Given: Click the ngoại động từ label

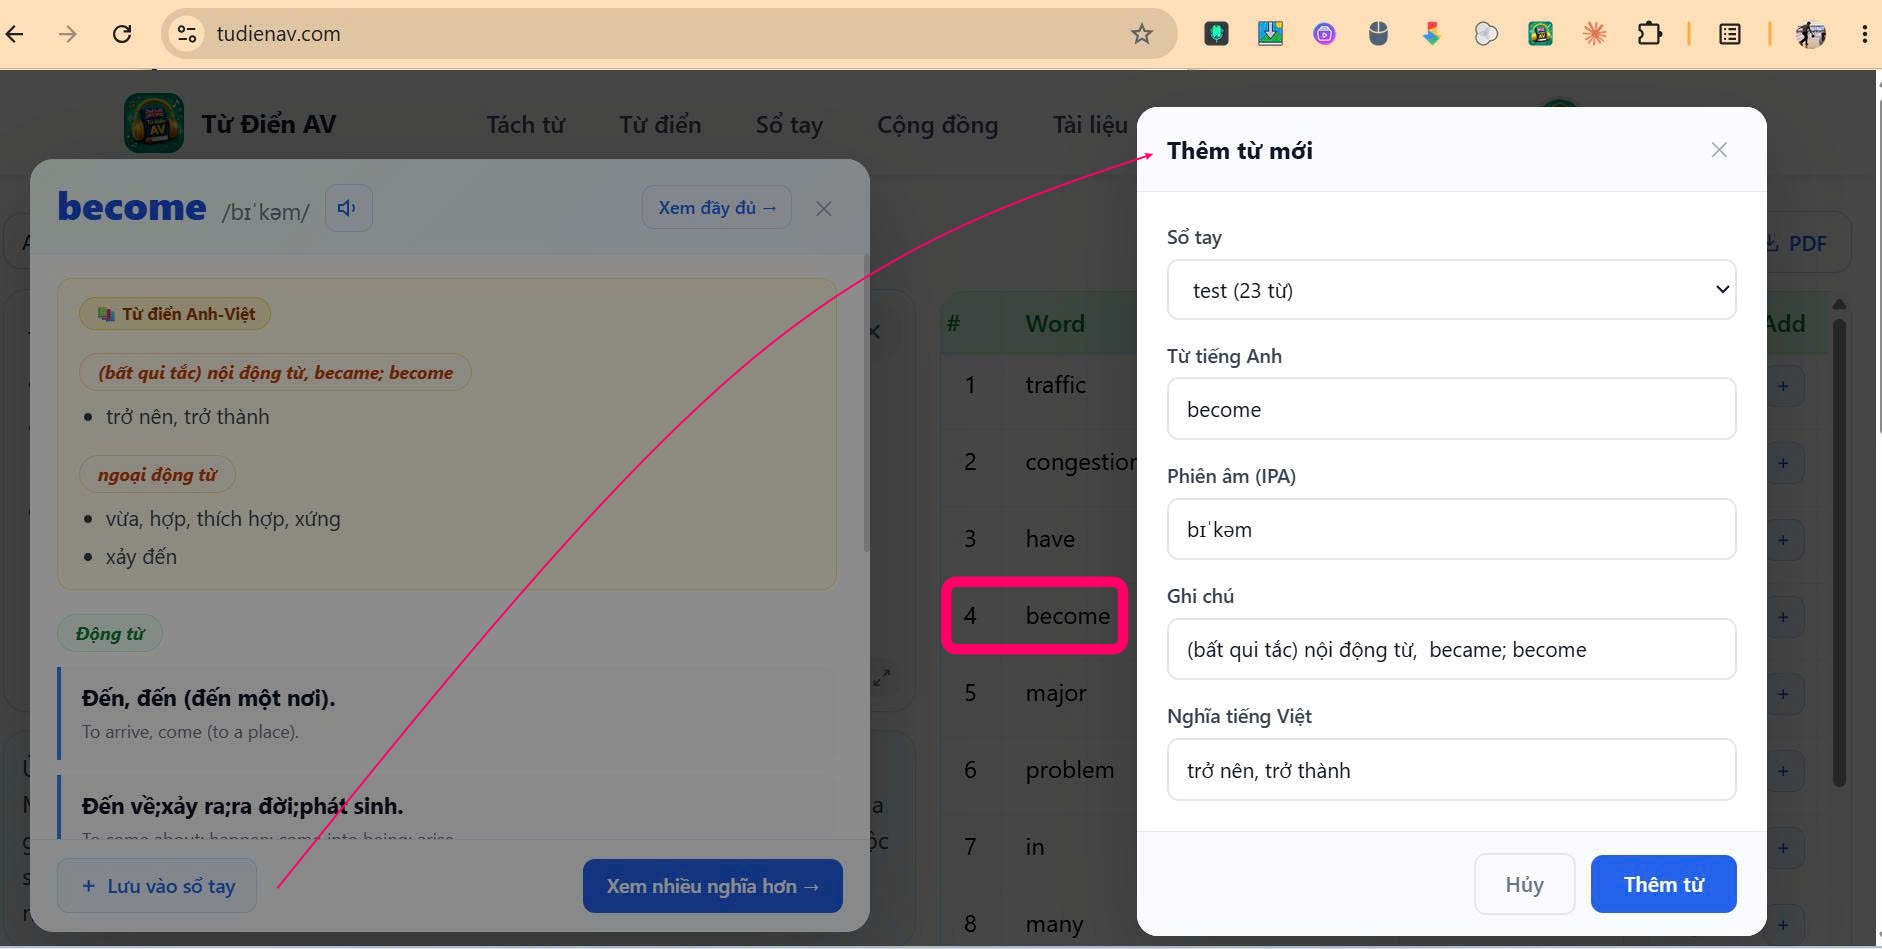Looking at the screenshot, I should (157, 475).
